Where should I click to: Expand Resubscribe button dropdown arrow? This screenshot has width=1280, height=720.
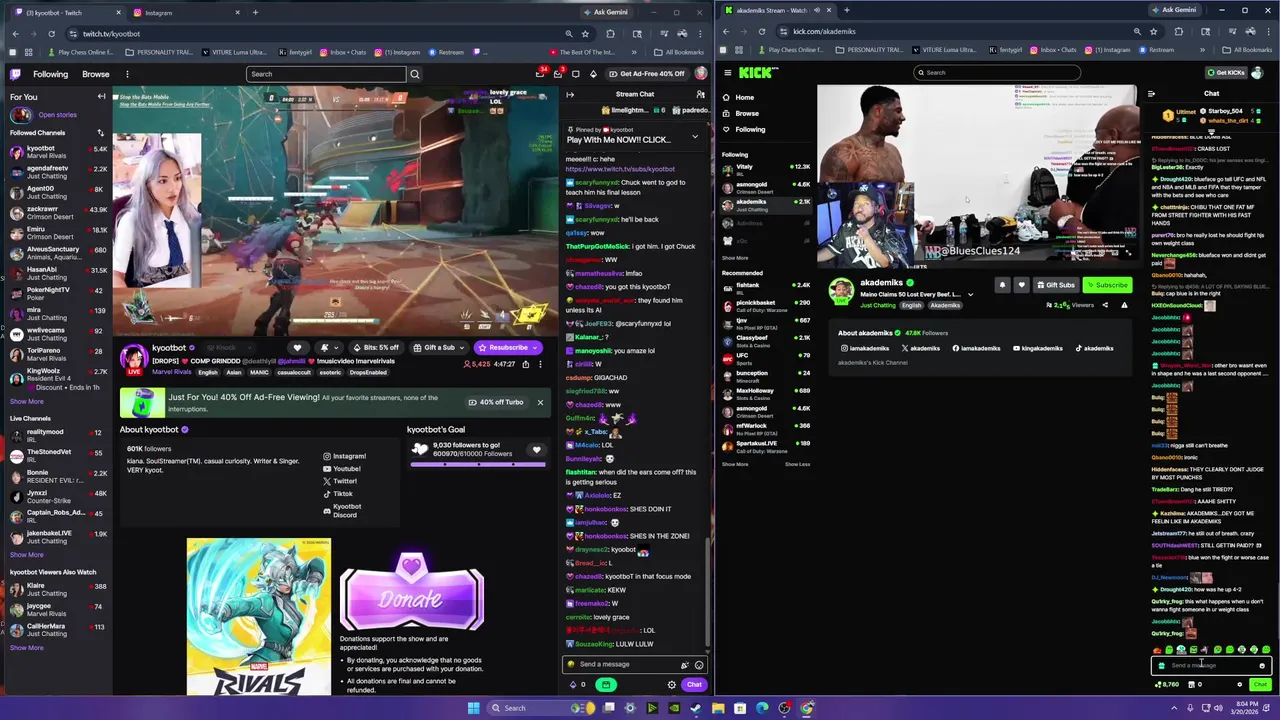(535, 348)
